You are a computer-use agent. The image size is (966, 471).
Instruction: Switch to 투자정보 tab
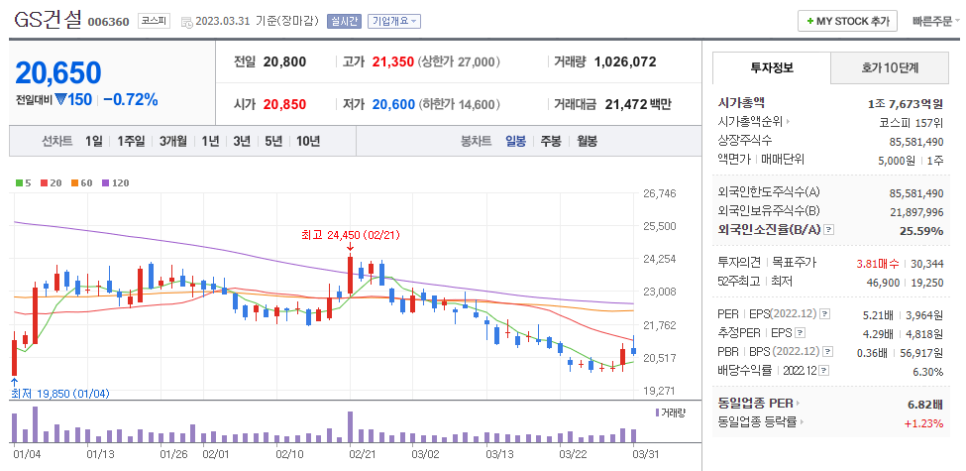[x=771, y=68]
